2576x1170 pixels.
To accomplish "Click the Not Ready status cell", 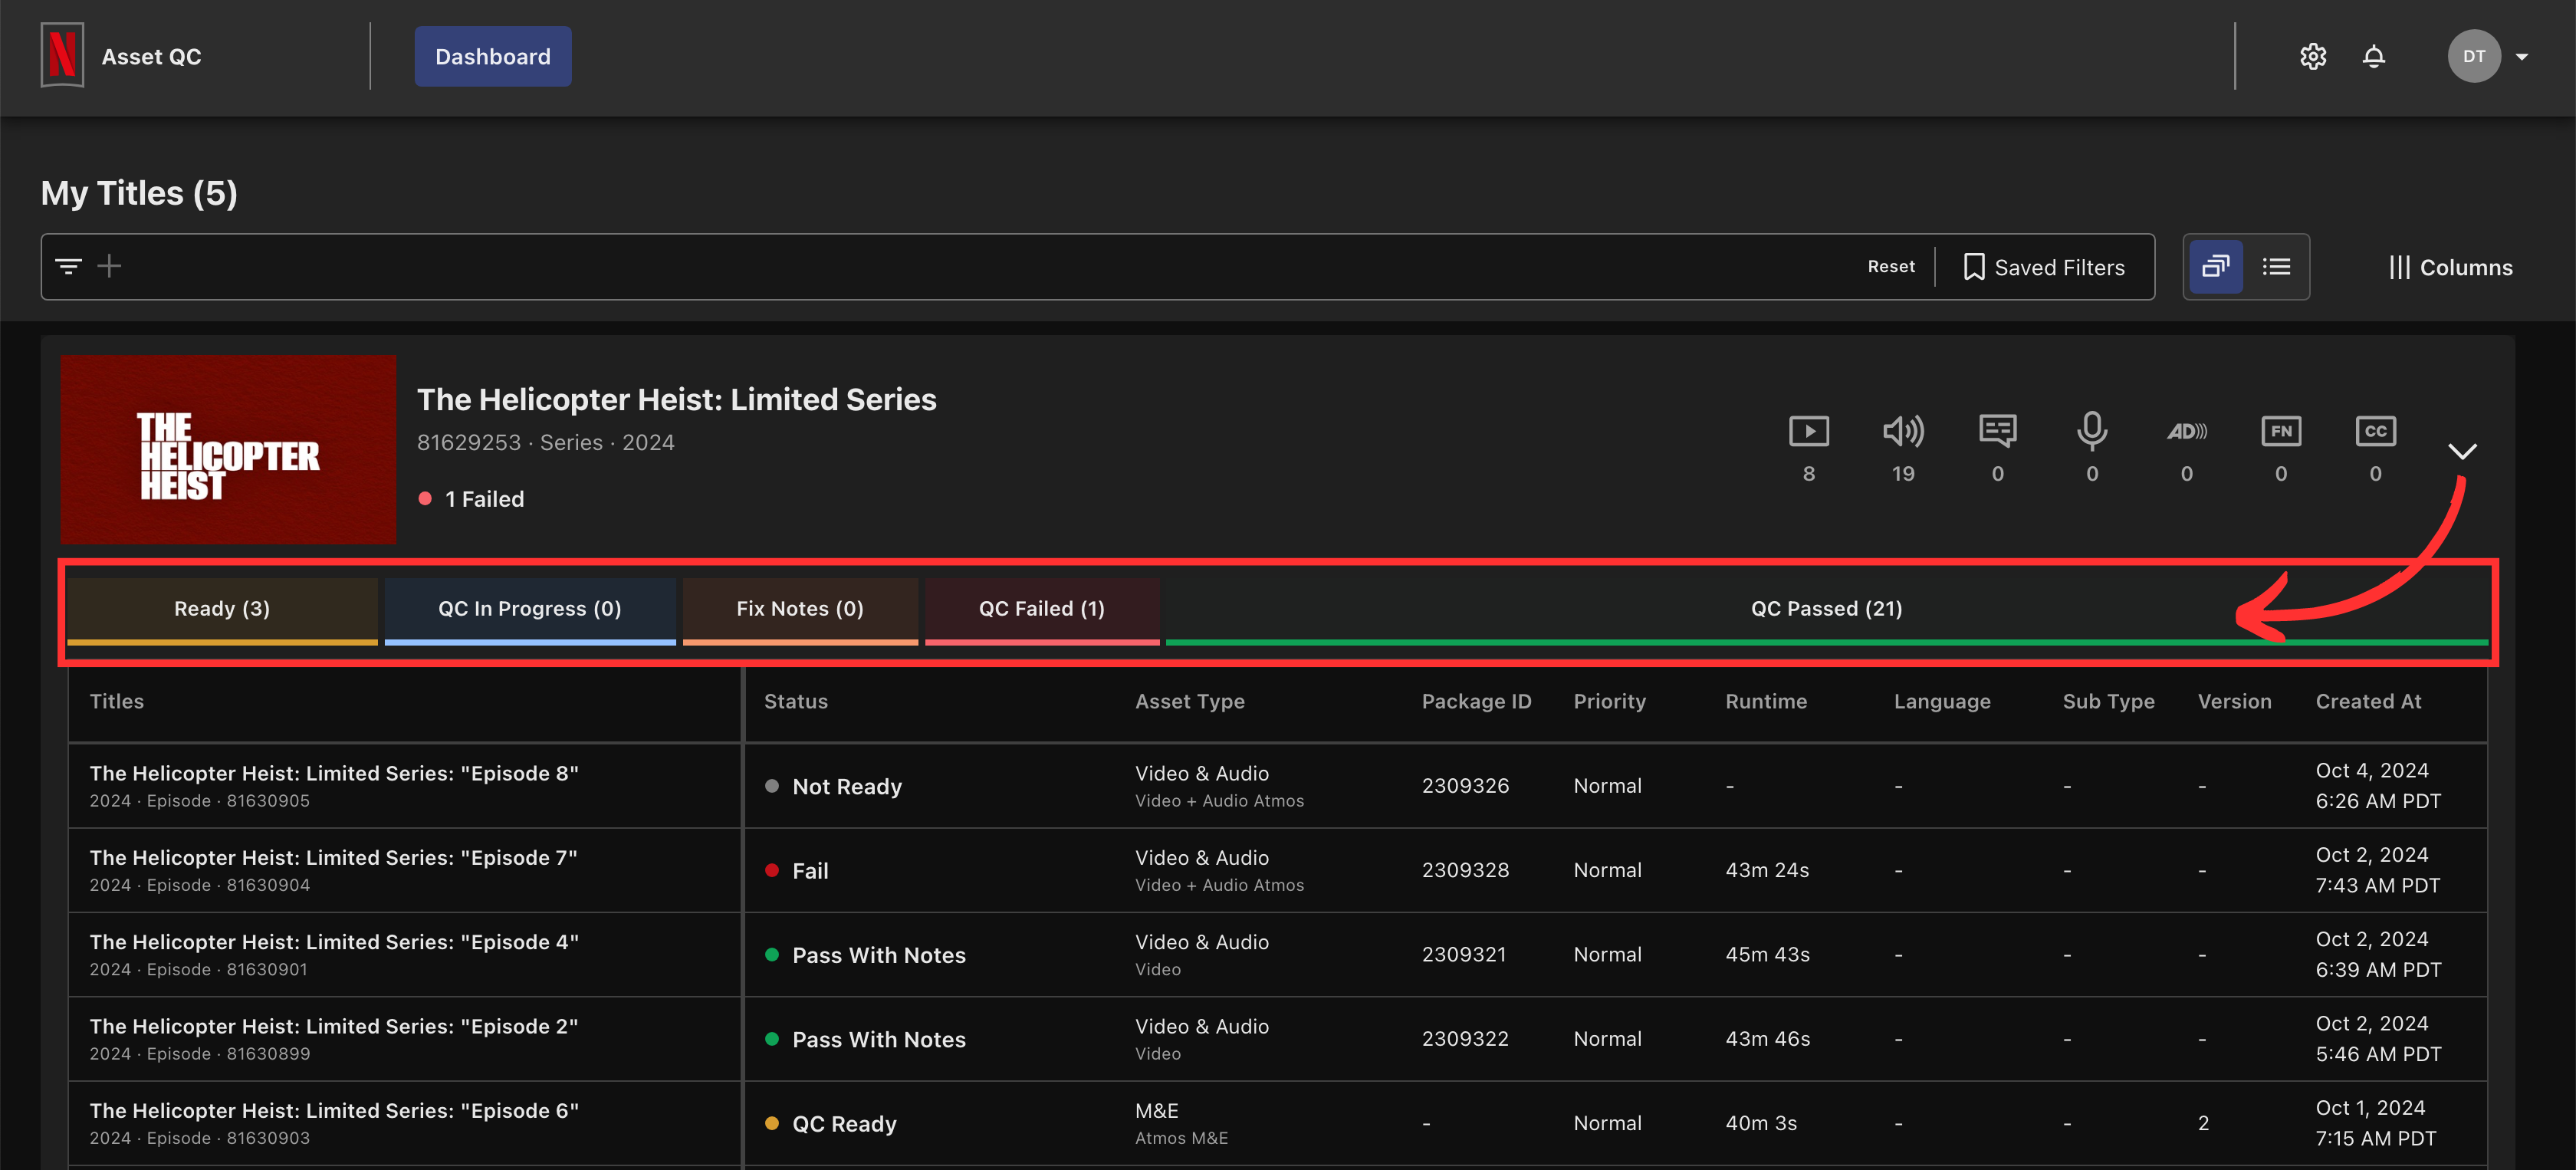I will [834, 787].
